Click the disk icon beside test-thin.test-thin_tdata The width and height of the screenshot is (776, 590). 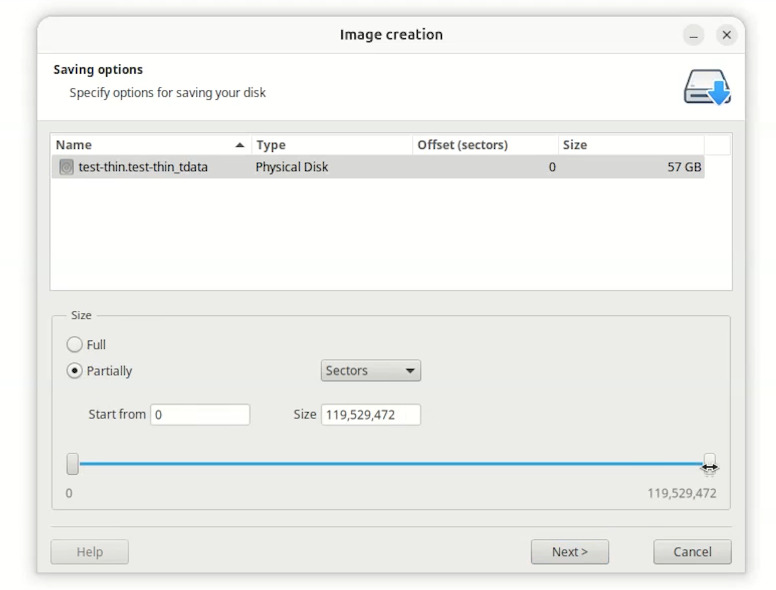pyautogui.click(x=66, y=167)
